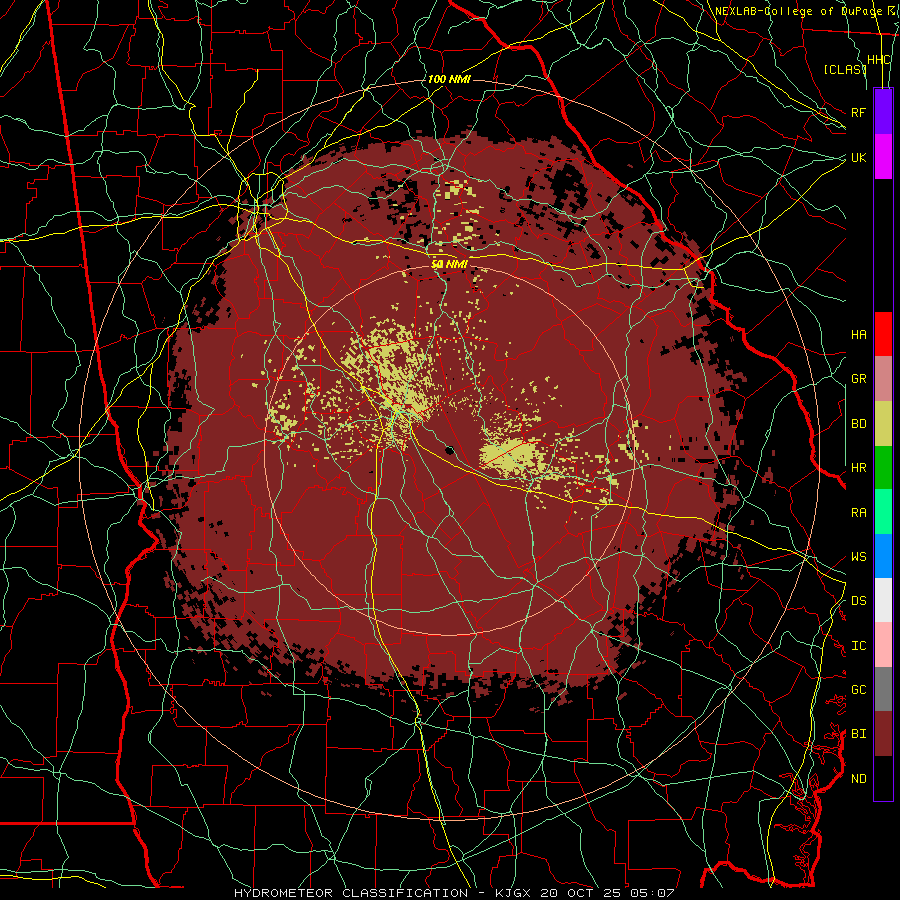Click the HR green legend swatch

[x=883, y=468]
